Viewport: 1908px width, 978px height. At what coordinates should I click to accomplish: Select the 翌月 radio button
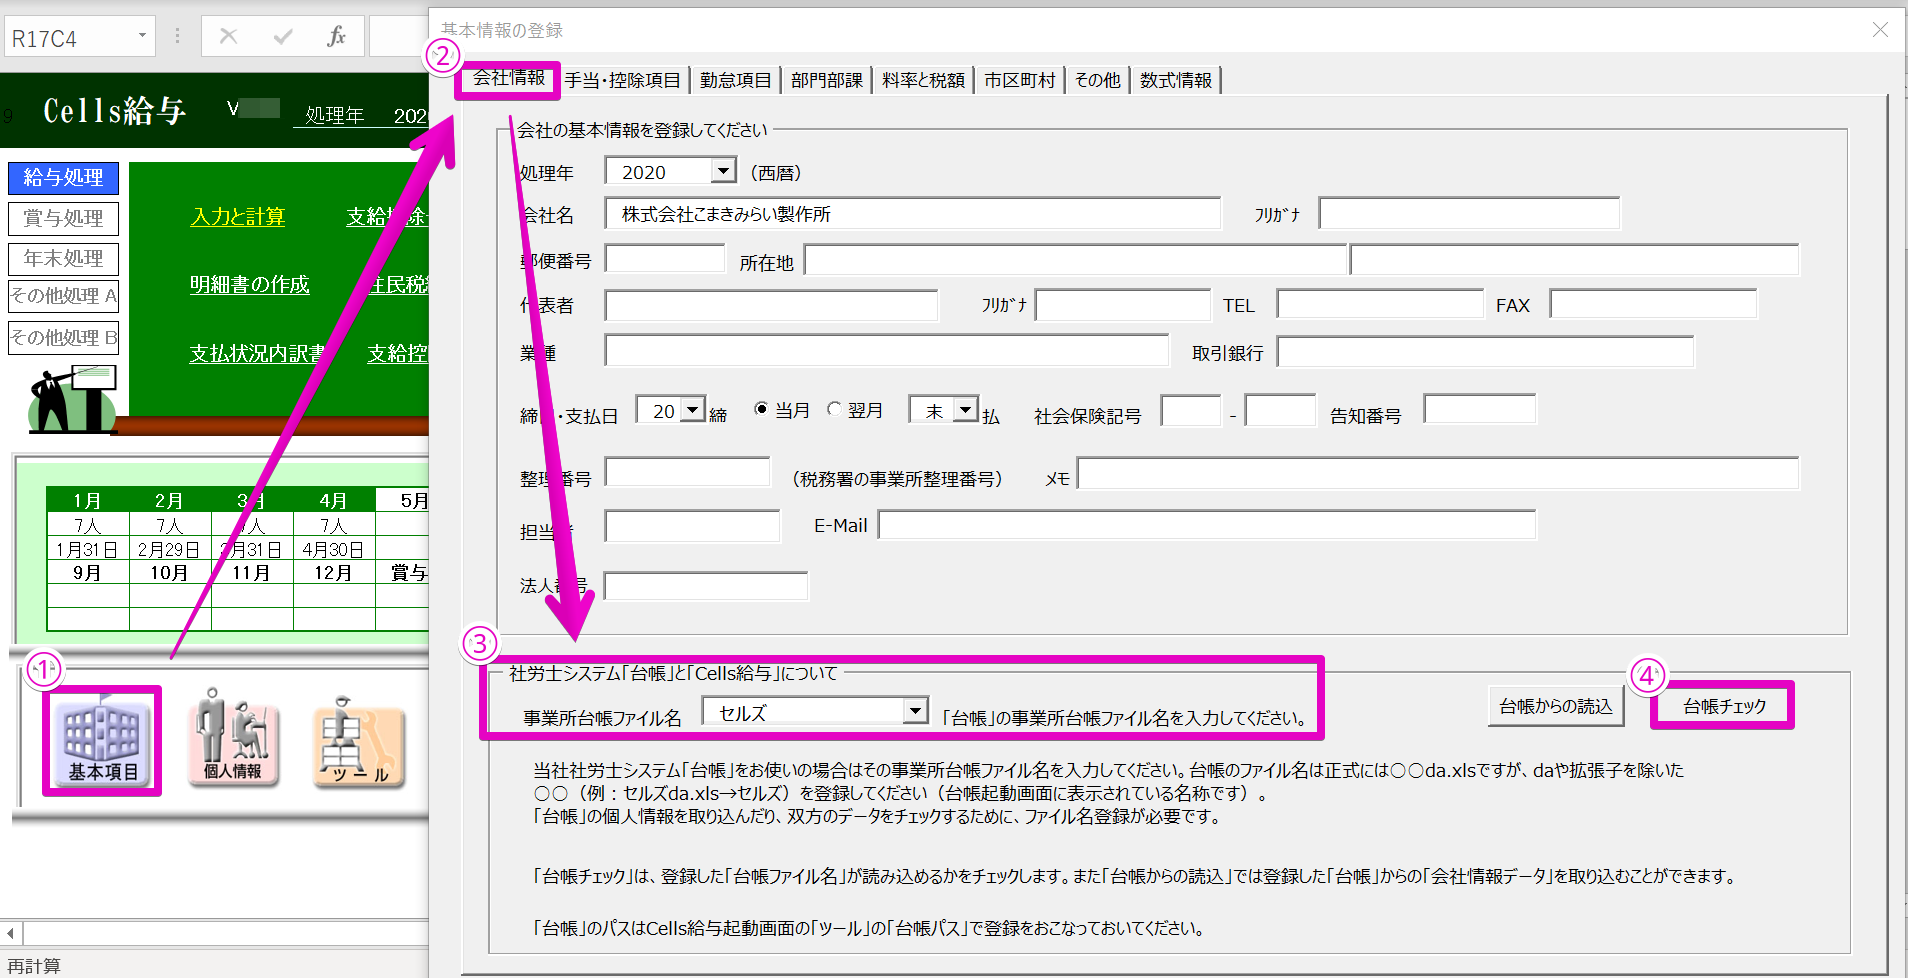(834, 409)
